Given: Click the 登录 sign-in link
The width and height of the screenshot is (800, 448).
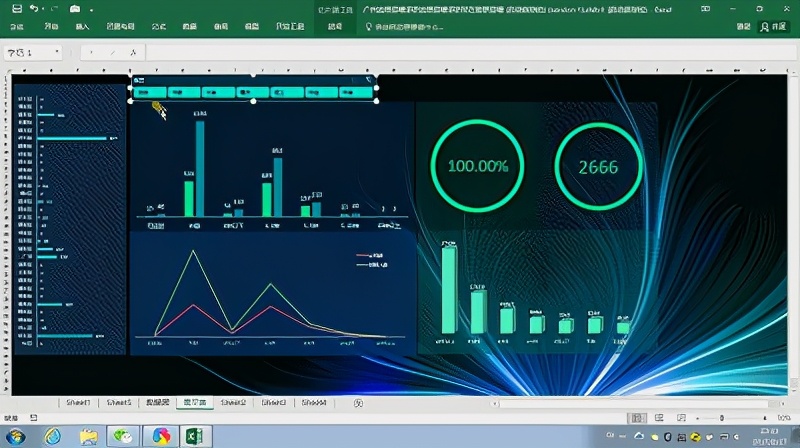Looking at the screenshot, I should (743, 27).
